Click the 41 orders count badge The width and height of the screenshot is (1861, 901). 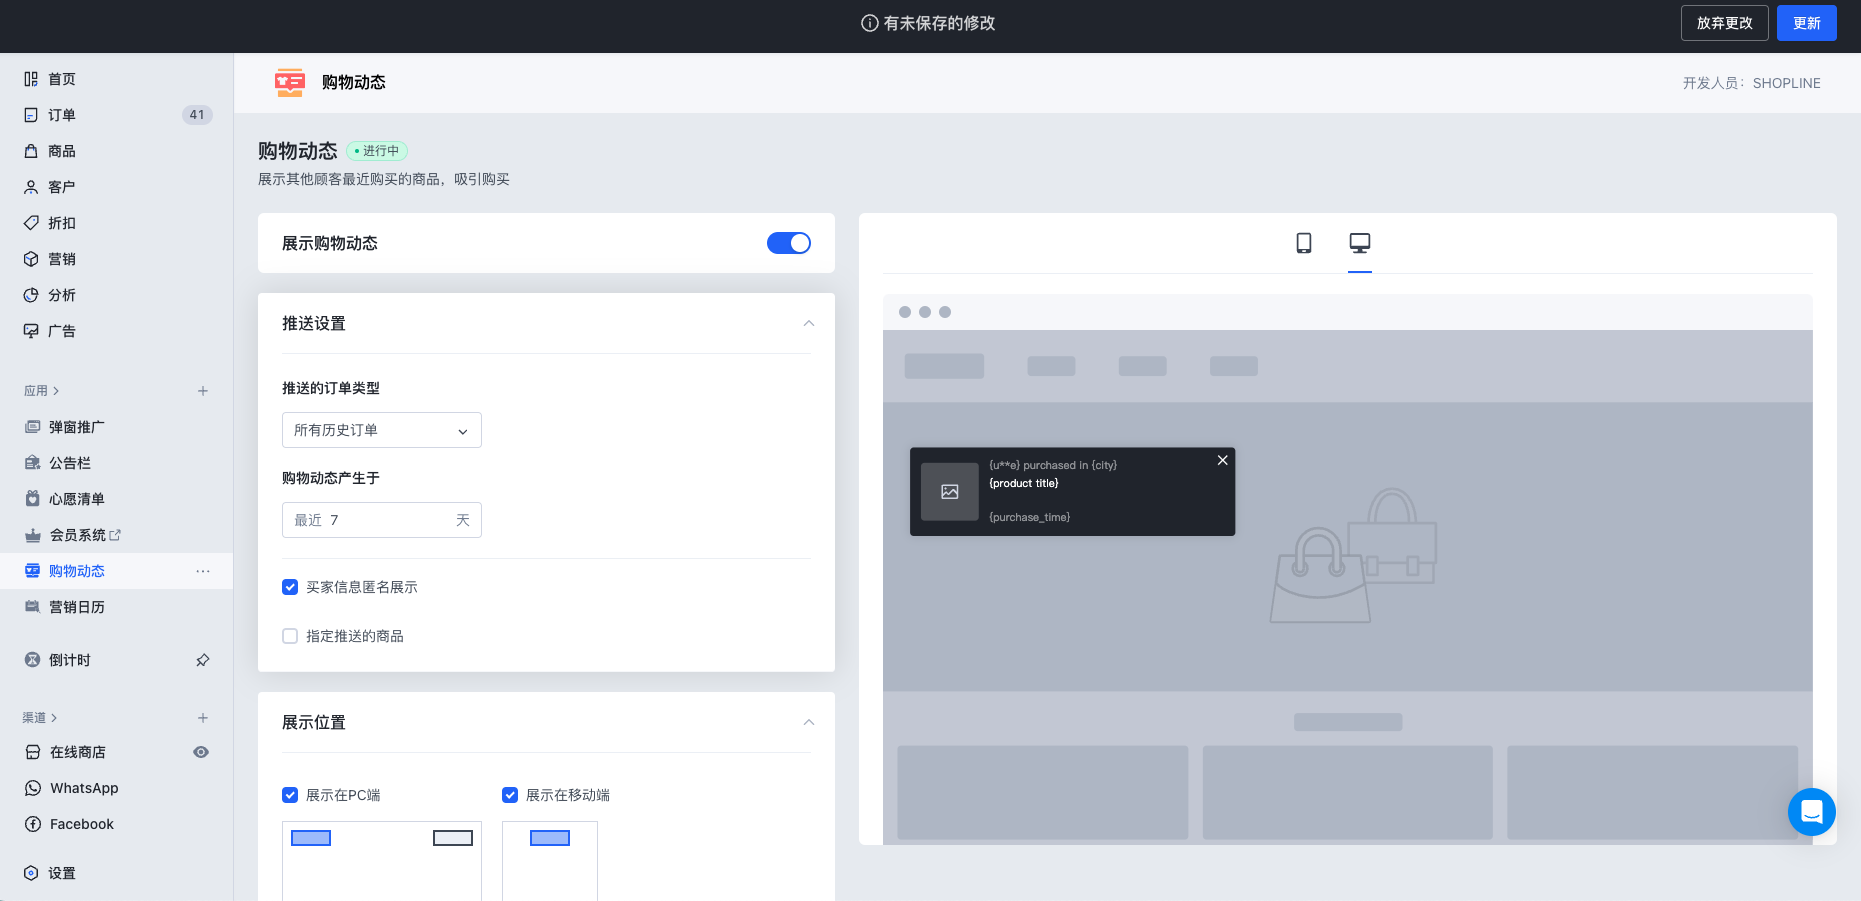point(197,115)
